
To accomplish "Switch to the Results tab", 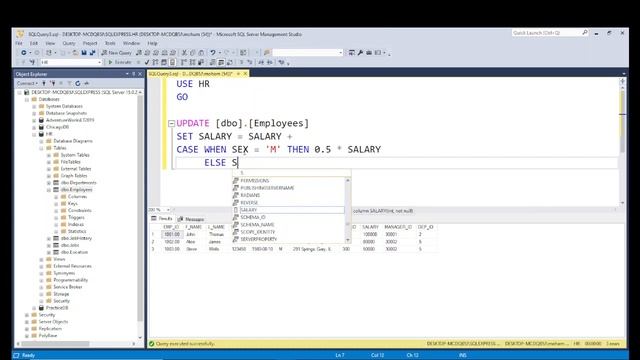I will pos(162,219).
